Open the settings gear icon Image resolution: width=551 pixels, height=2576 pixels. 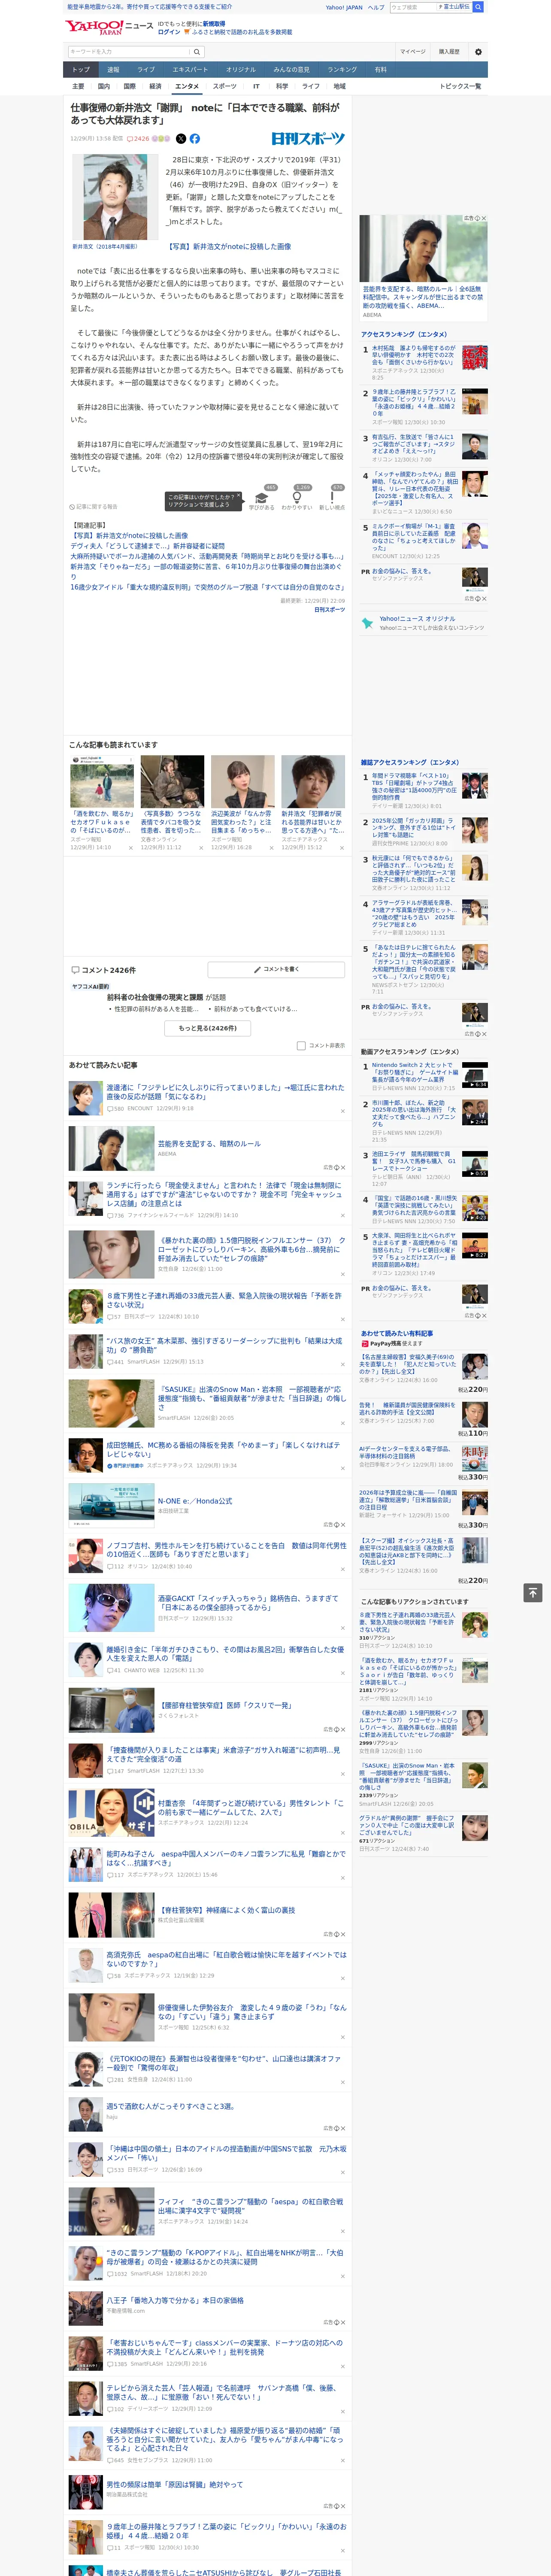[478, 52]
